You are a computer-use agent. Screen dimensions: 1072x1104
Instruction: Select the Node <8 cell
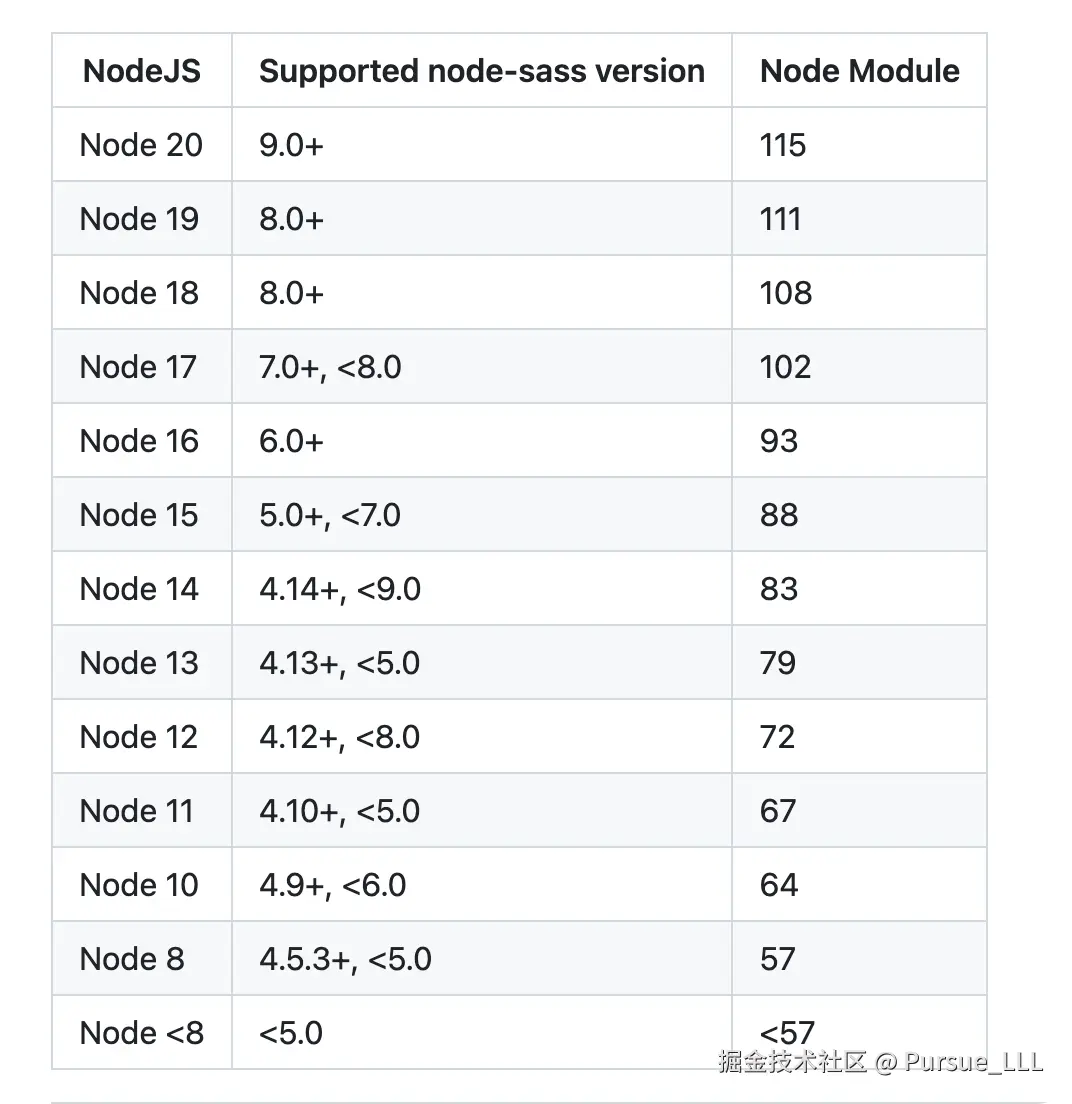[x=141, y=1033]
